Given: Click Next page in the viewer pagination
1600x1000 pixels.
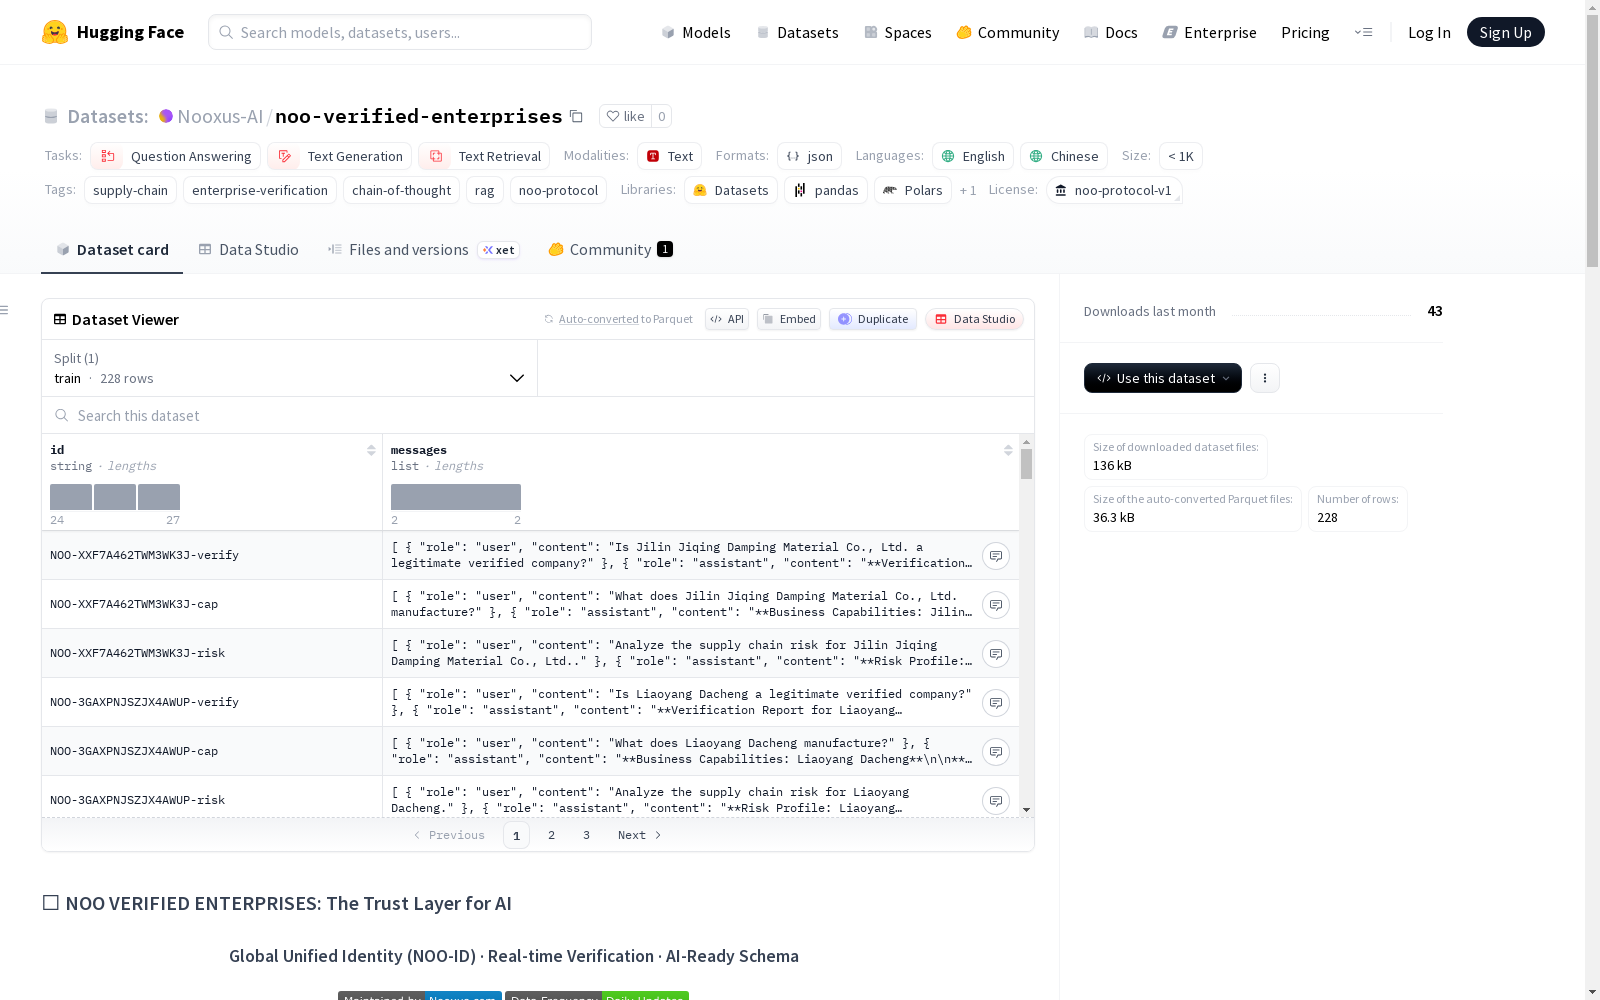Looking at the screenshot, I should point(640,835).
